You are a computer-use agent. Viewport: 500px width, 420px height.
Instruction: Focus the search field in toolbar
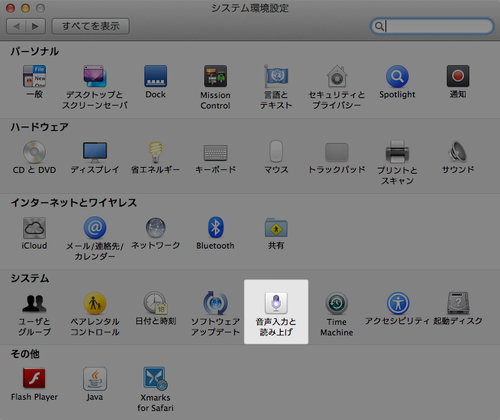[x=432, y=26]
